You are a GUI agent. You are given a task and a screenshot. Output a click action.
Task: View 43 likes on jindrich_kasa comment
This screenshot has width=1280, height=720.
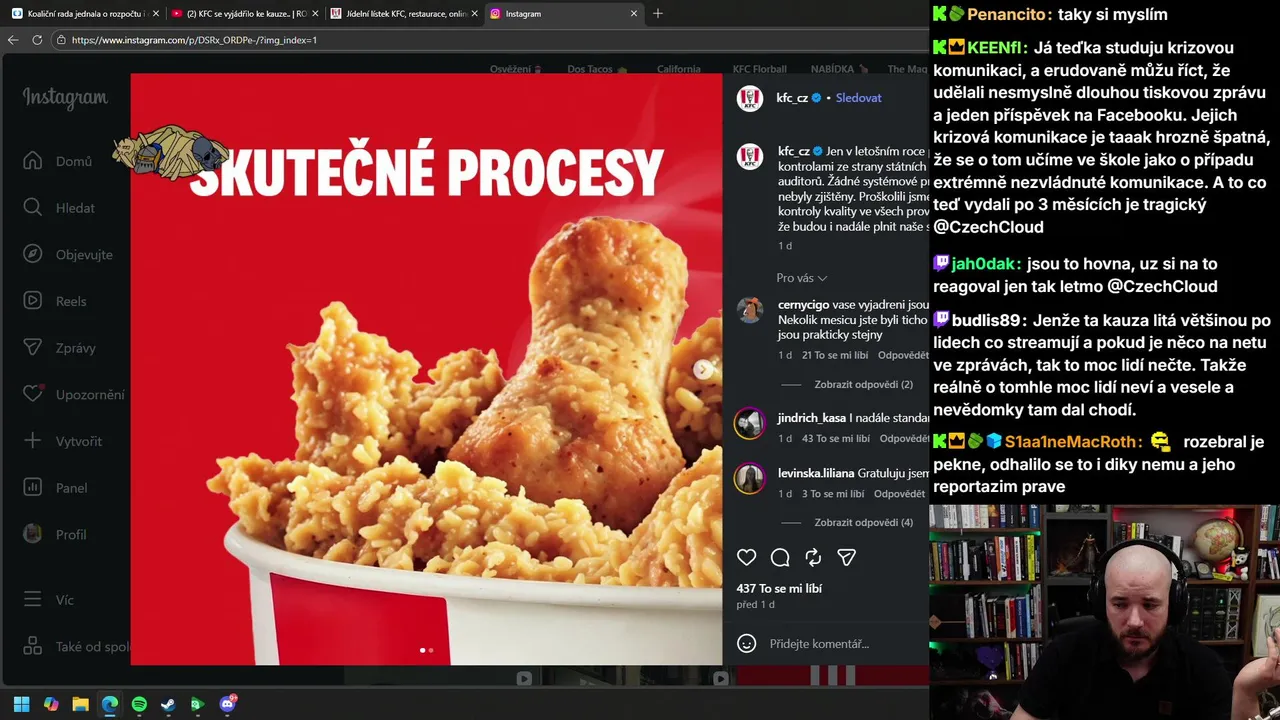[x=836, y=439]
